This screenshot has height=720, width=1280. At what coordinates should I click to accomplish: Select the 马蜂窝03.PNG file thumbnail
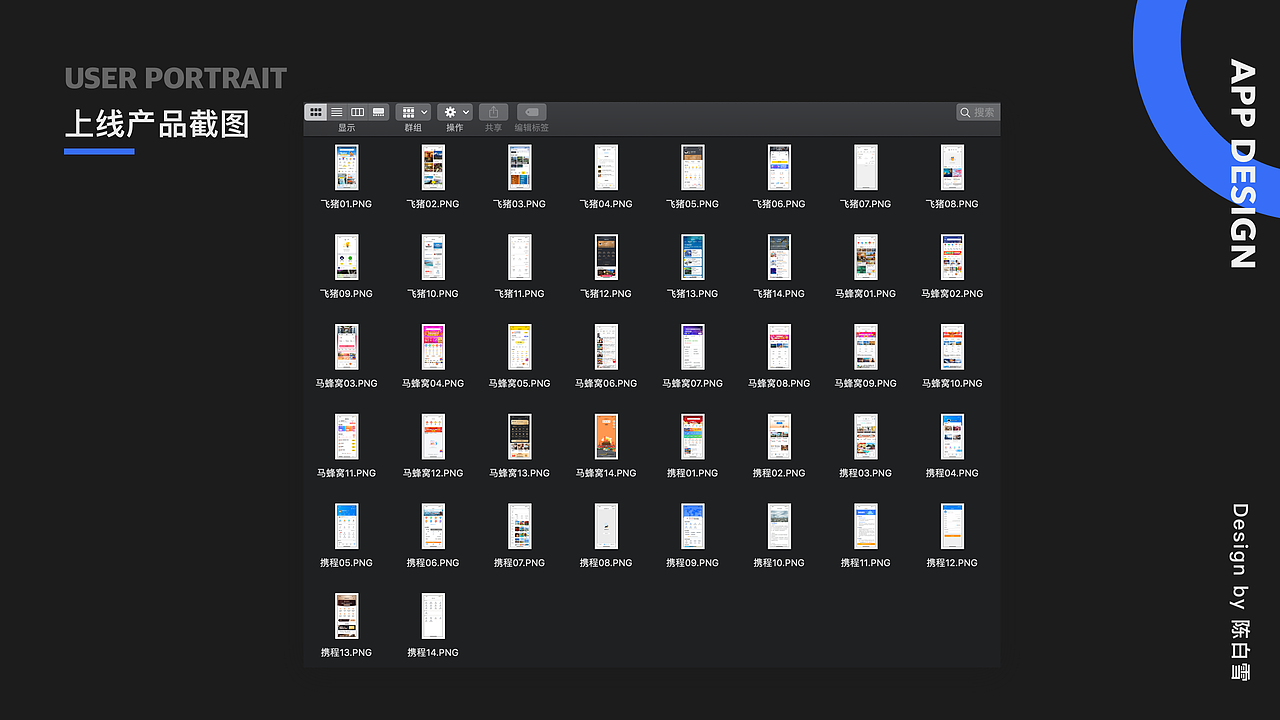346,347
